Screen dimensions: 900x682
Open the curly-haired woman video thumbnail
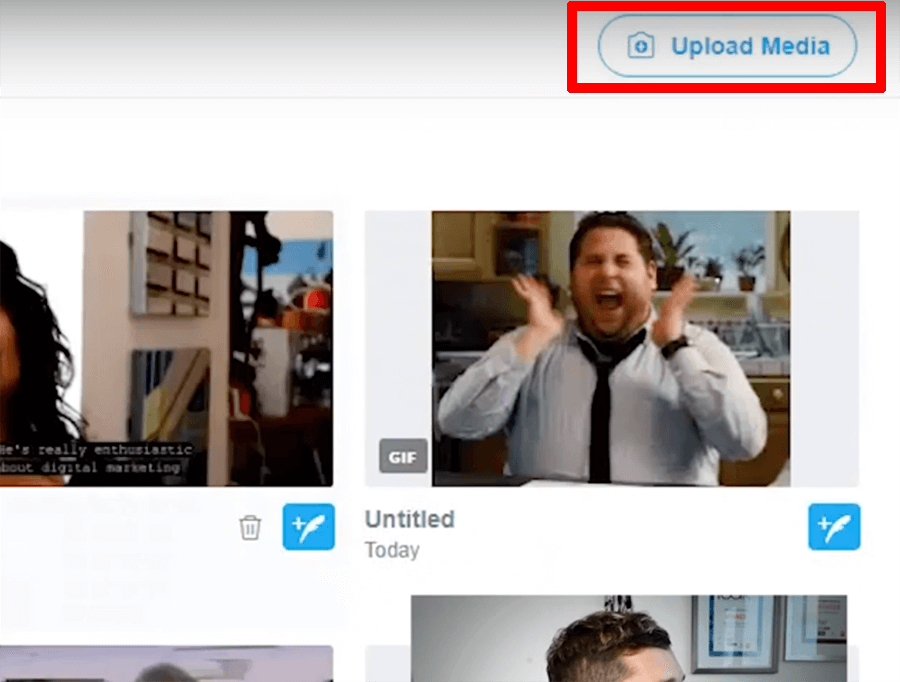(166, 348)
